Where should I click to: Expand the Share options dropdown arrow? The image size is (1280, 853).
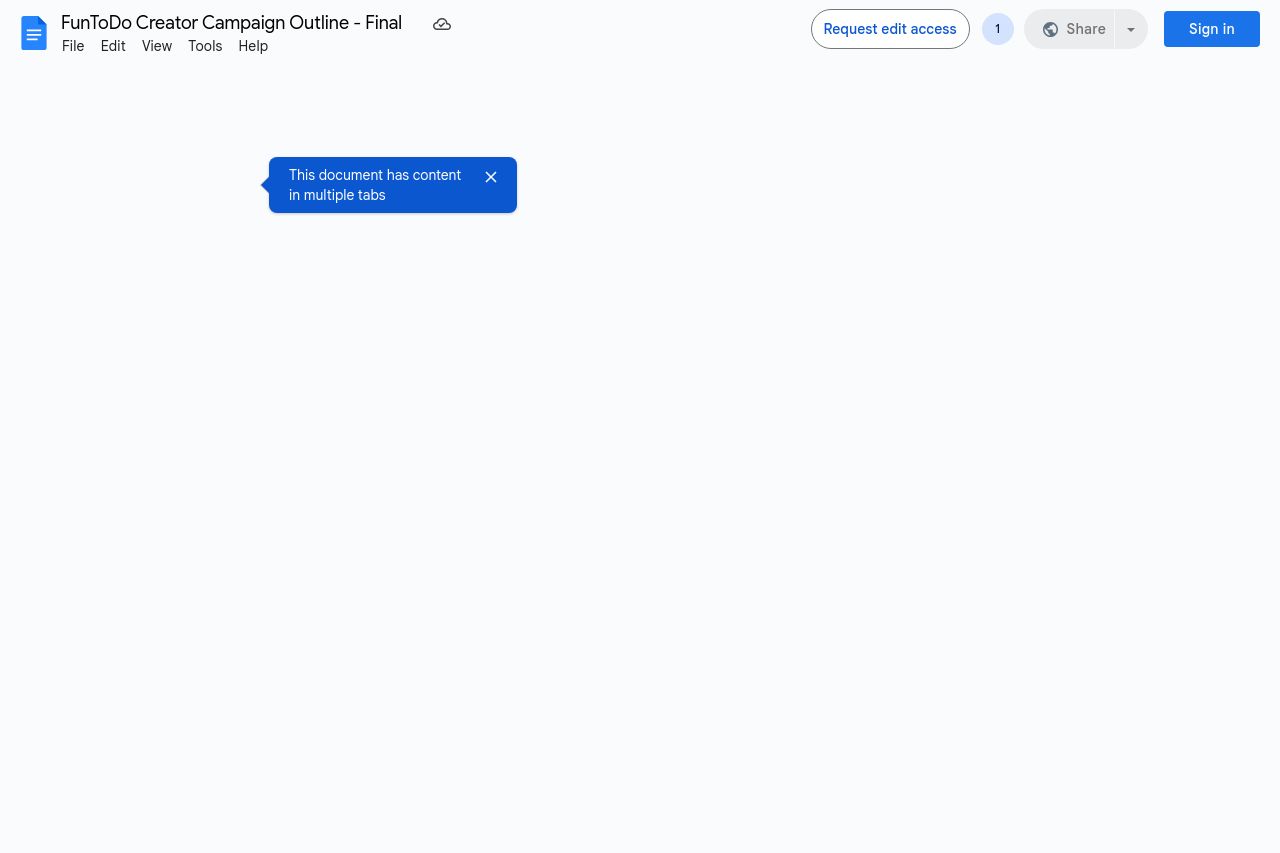coord(1131,30)
